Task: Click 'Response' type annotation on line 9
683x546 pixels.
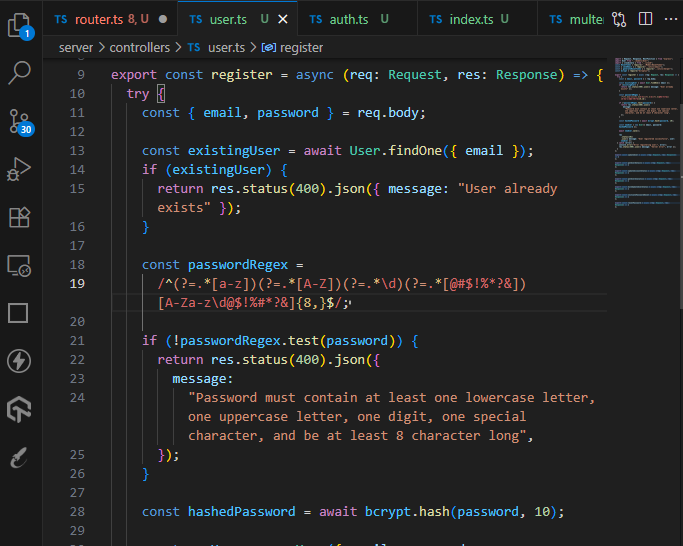Action: [527, 75]
